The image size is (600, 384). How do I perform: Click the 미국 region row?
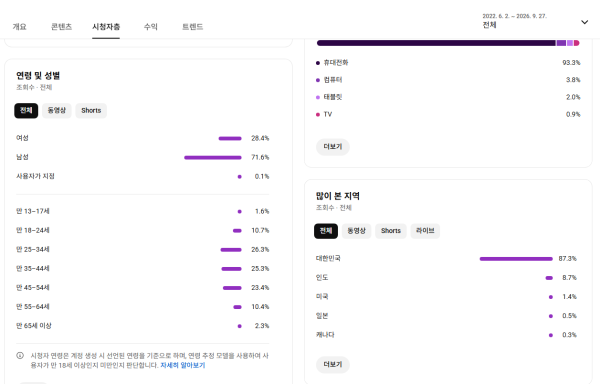446,297
